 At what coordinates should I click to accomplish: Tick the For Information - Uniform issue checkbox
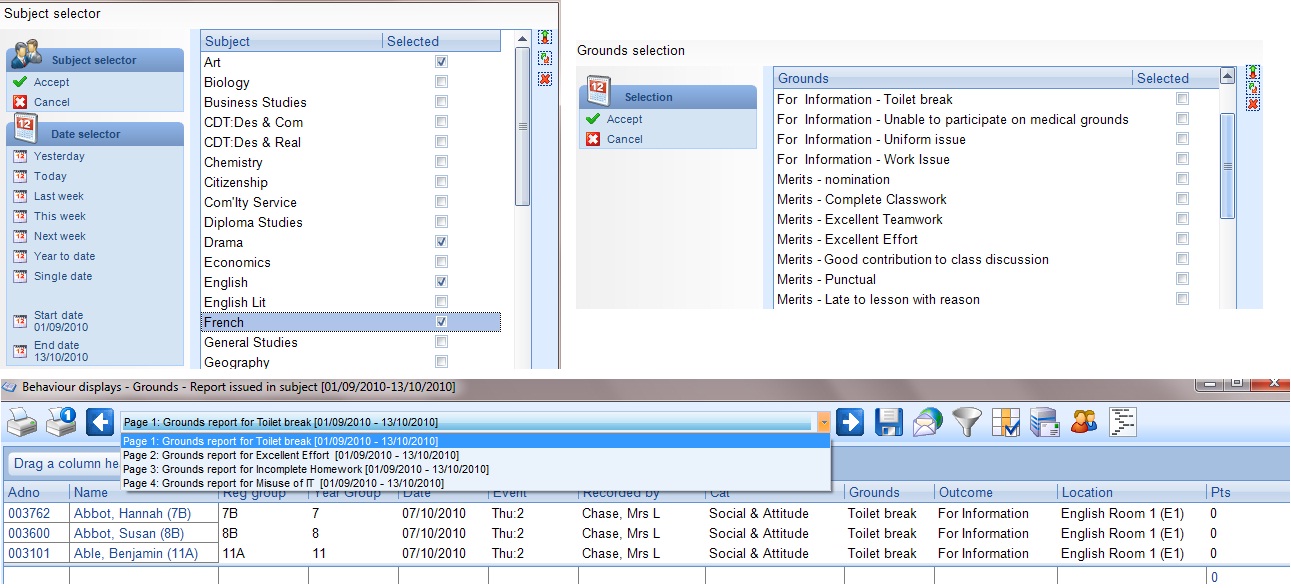pos(1183,139)
